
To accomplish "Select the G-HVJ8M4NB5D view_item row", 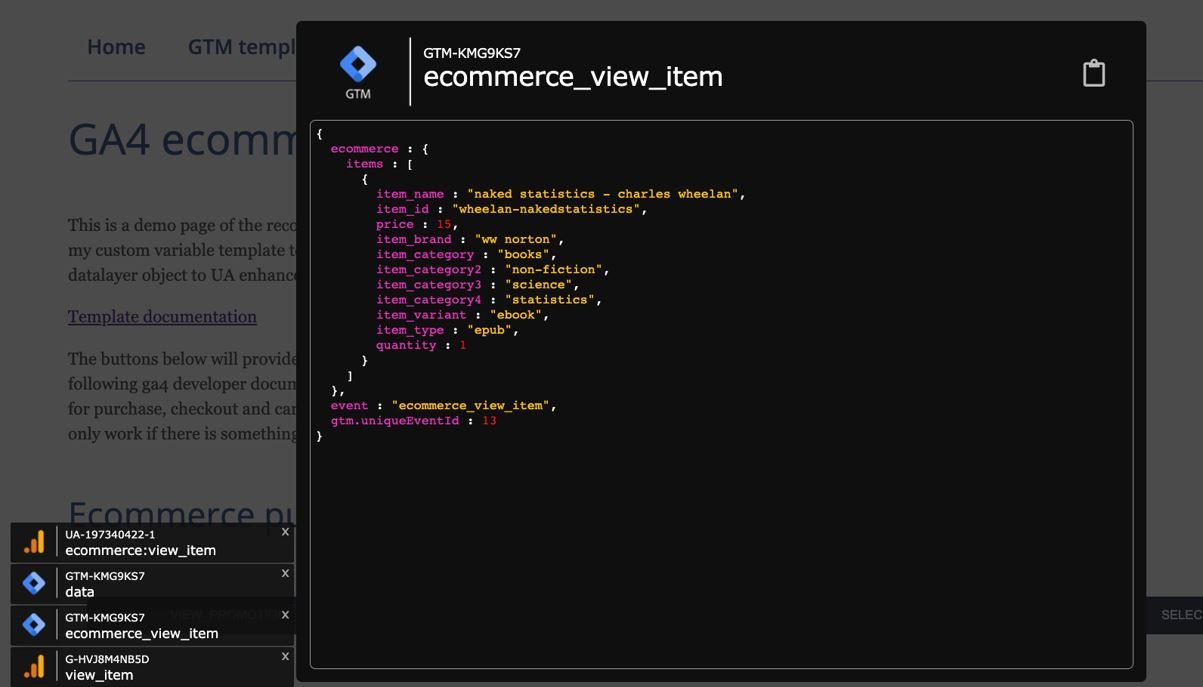I will [x=152, y=666].
